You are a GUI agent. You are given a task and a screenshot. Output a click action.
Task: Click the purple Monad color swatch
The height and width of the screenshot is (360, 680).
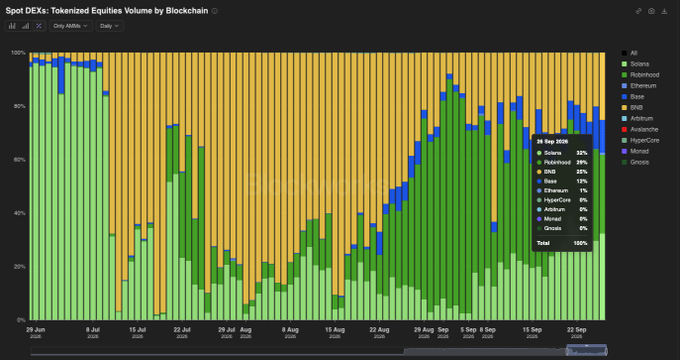624,151
